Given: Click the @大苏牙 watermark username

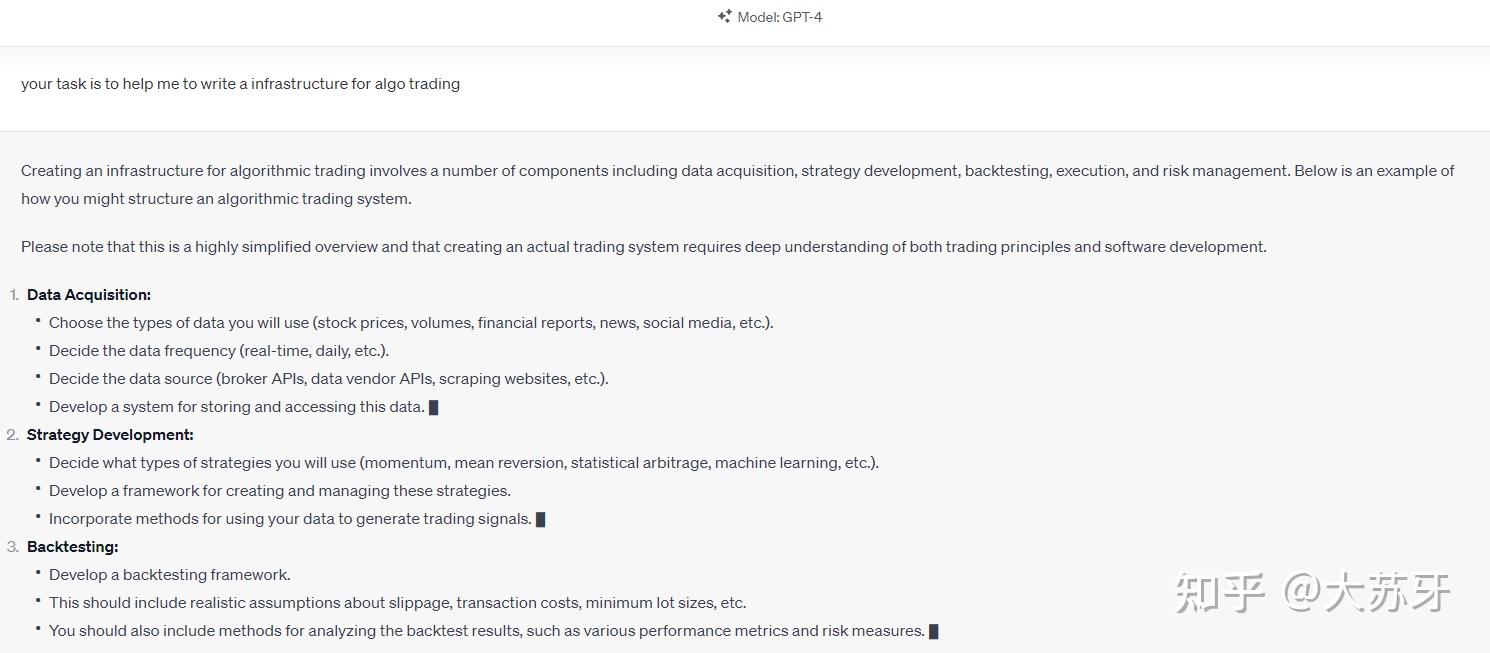Looking at the screenshot, I should [x=1368, y=593].
